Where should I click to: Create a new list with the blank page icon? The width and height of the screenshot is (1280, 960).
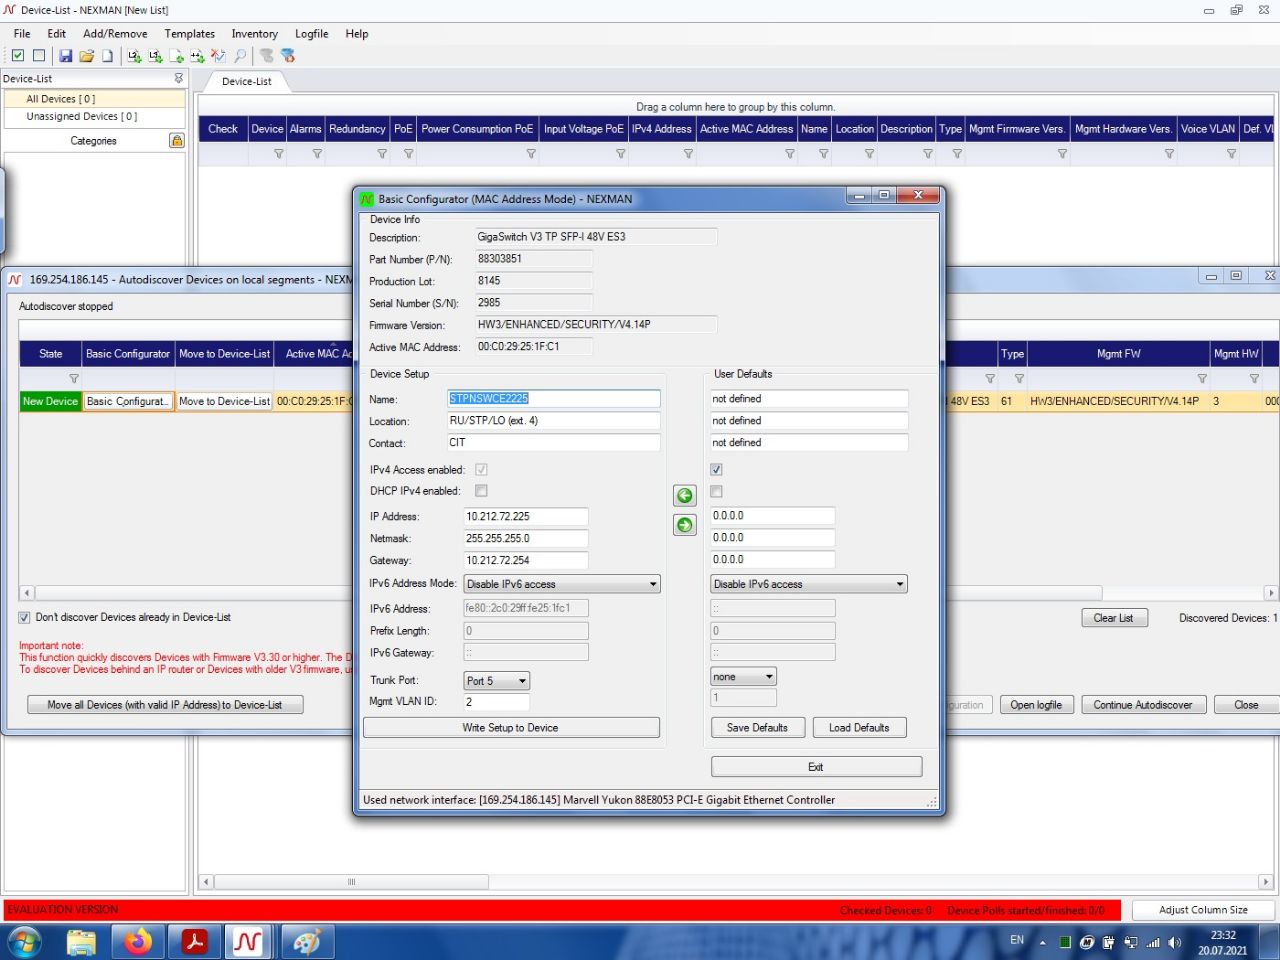click(107, 56)
